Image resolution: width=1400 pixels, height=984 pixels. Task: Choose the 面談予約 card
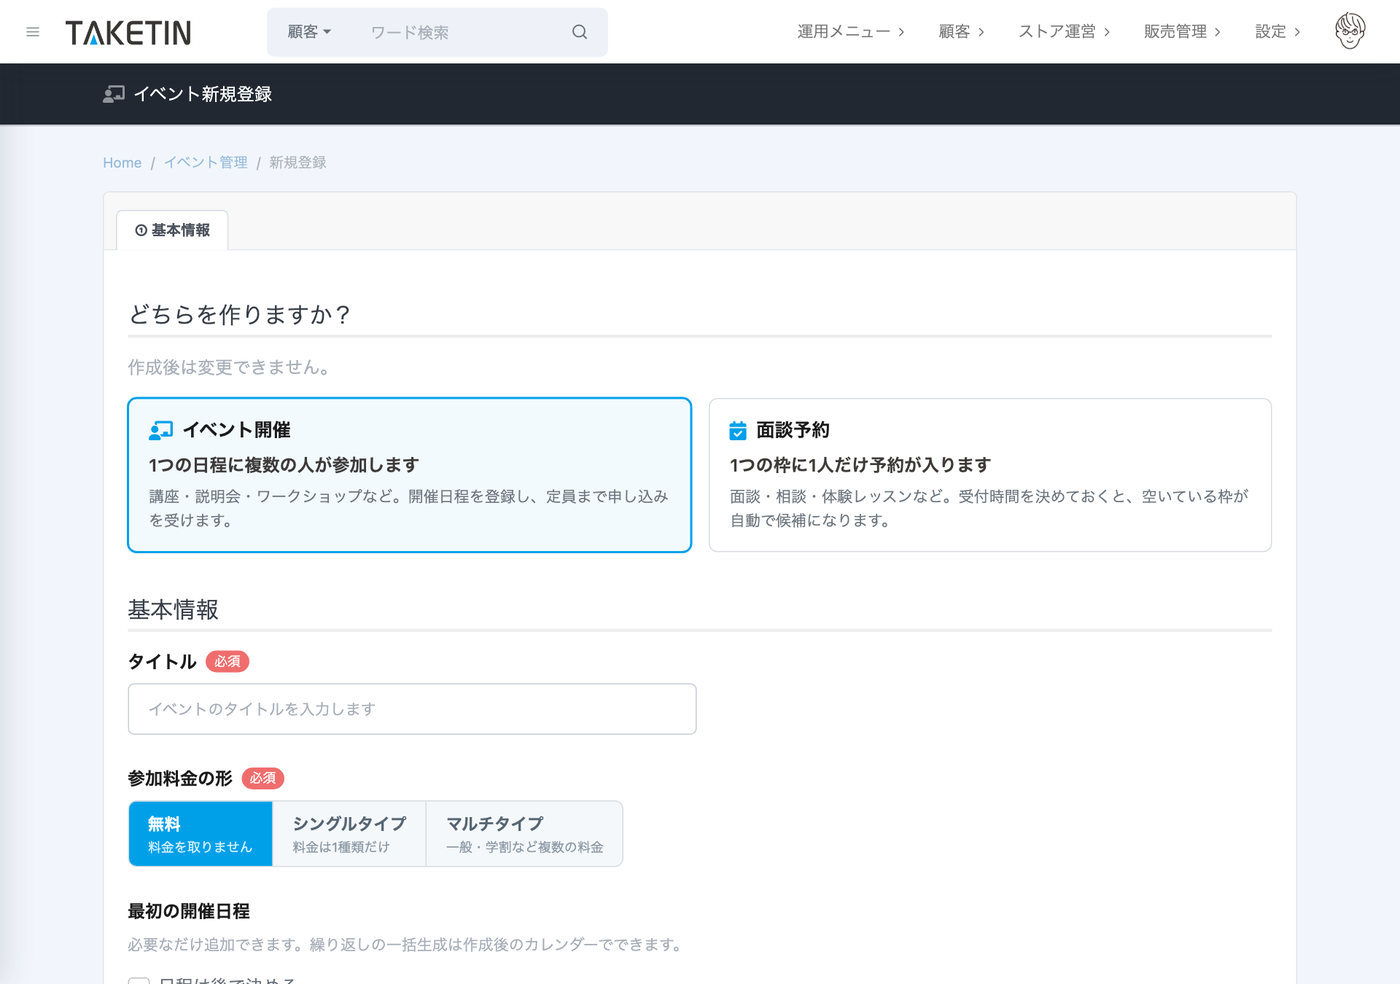[x=990, y=475]
